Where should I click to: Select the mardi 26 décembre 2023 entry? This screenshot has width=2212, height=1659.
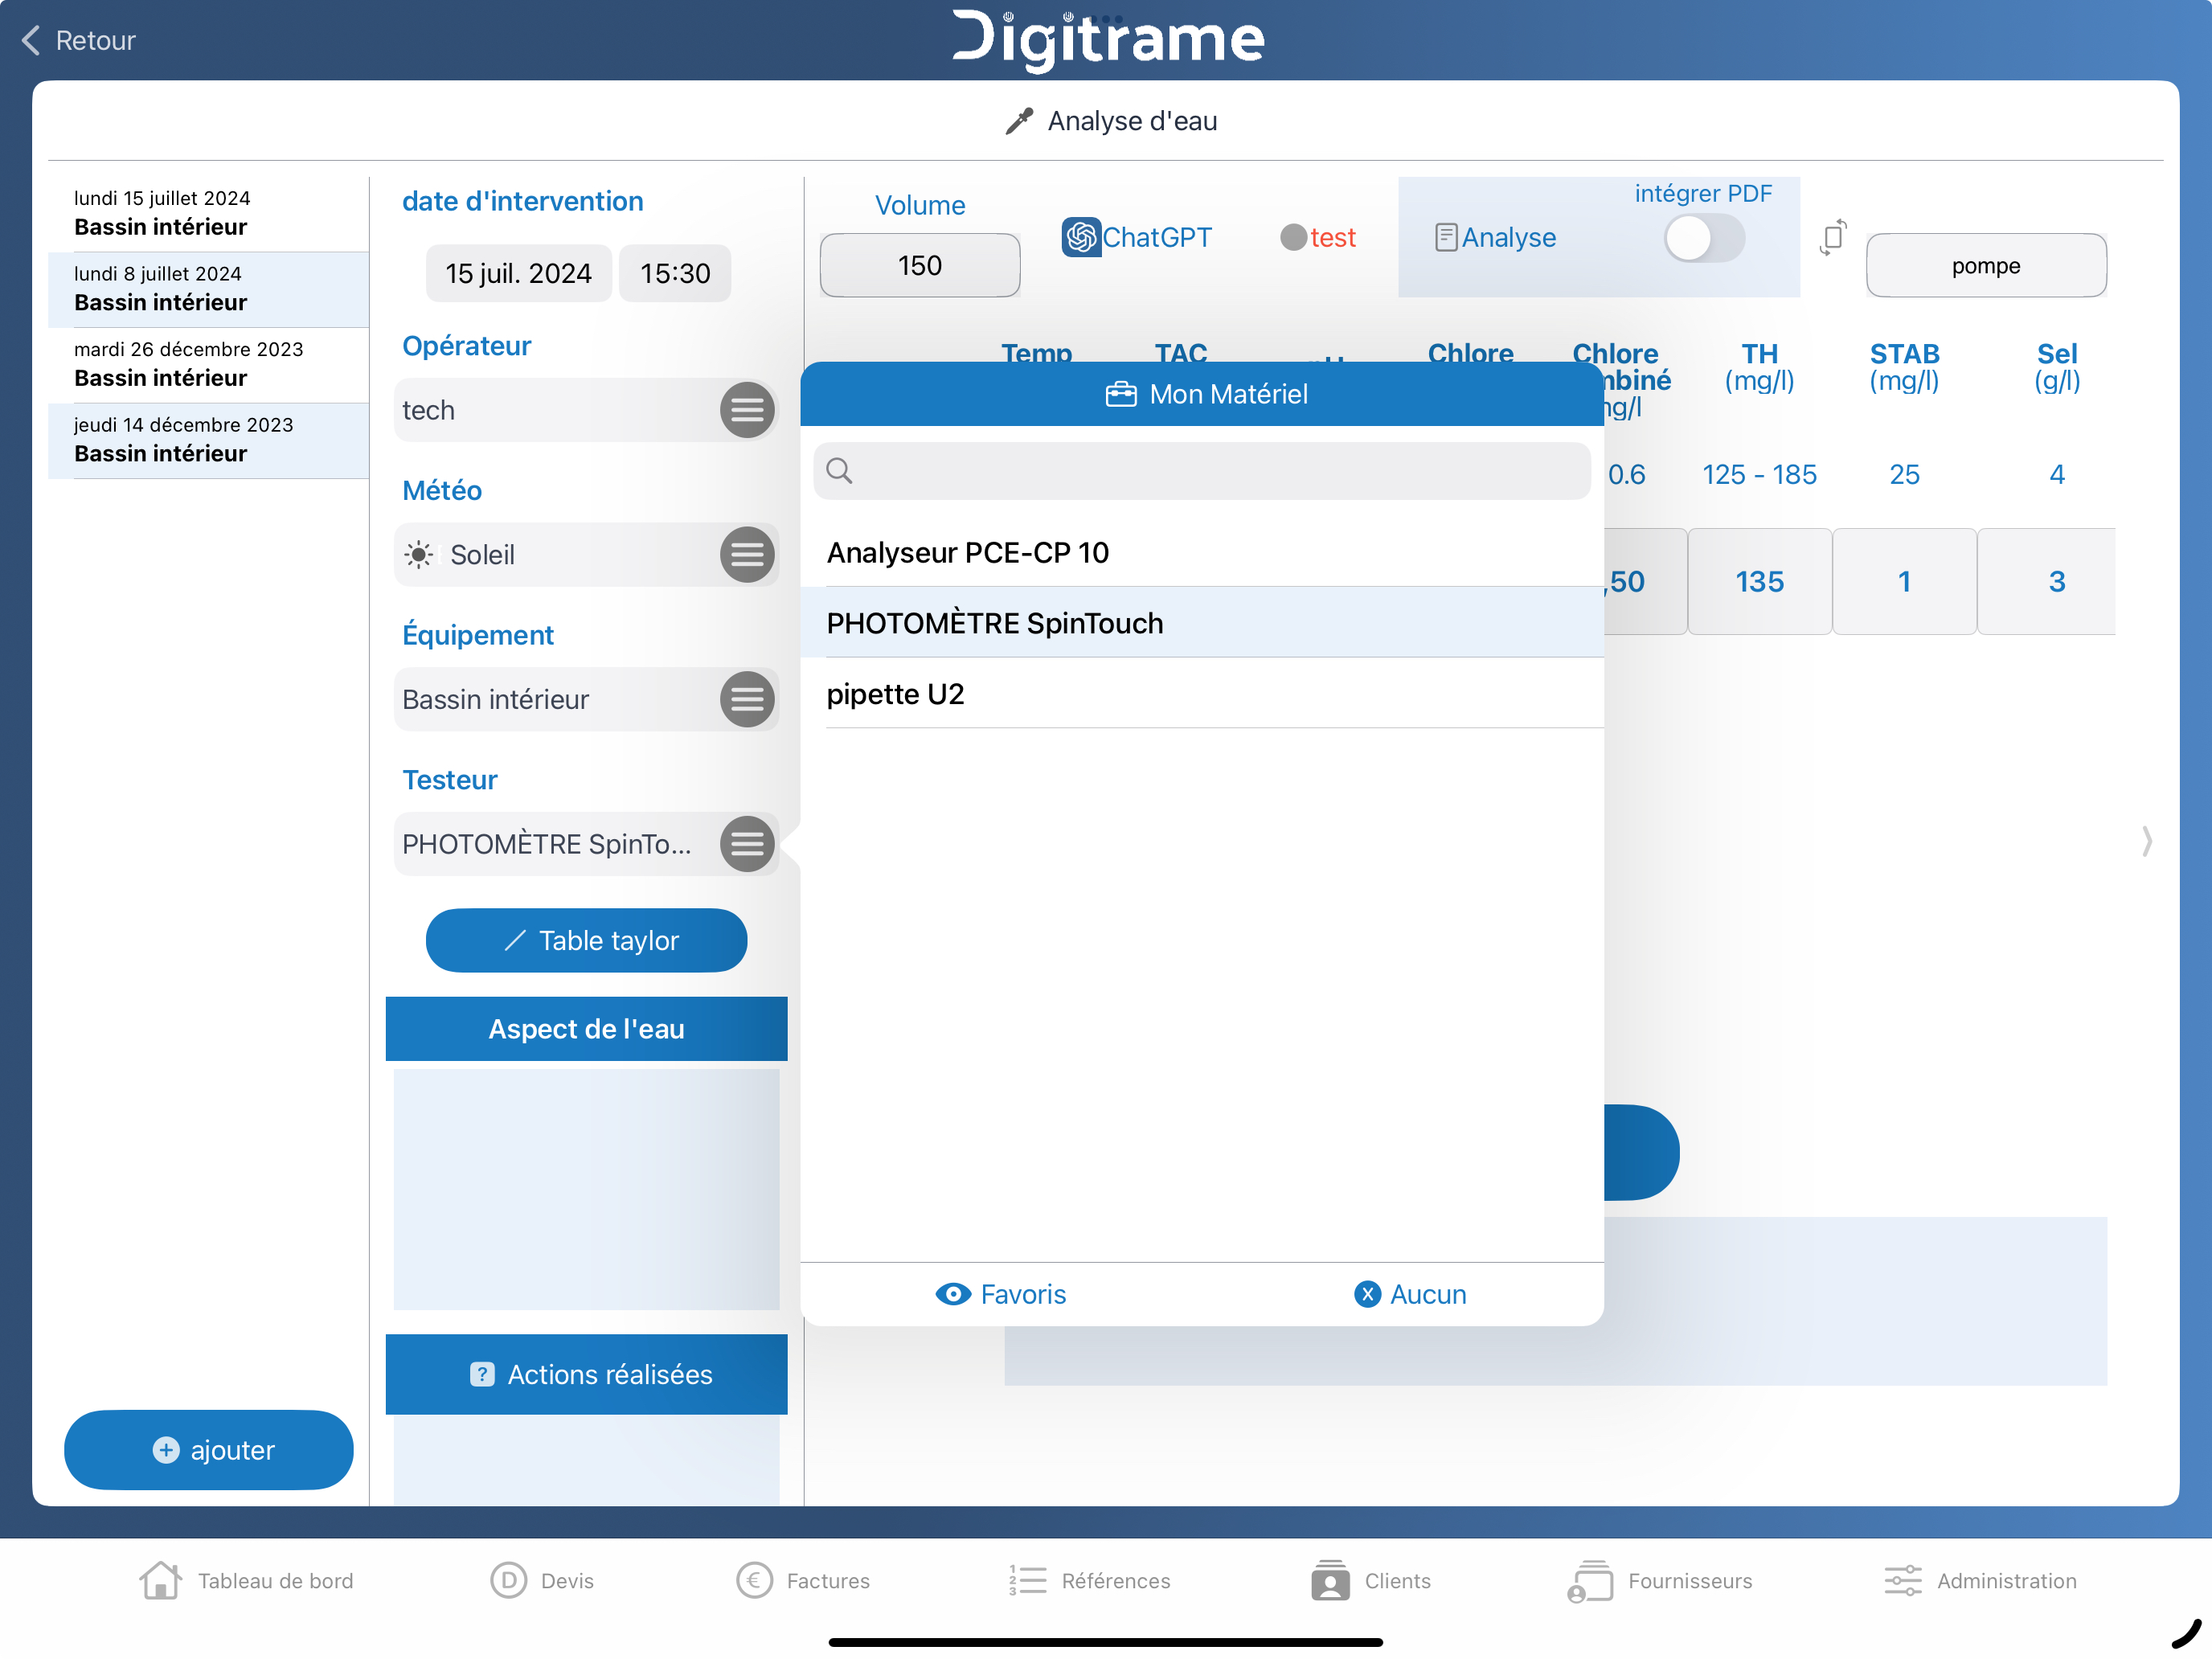[208, 364]
